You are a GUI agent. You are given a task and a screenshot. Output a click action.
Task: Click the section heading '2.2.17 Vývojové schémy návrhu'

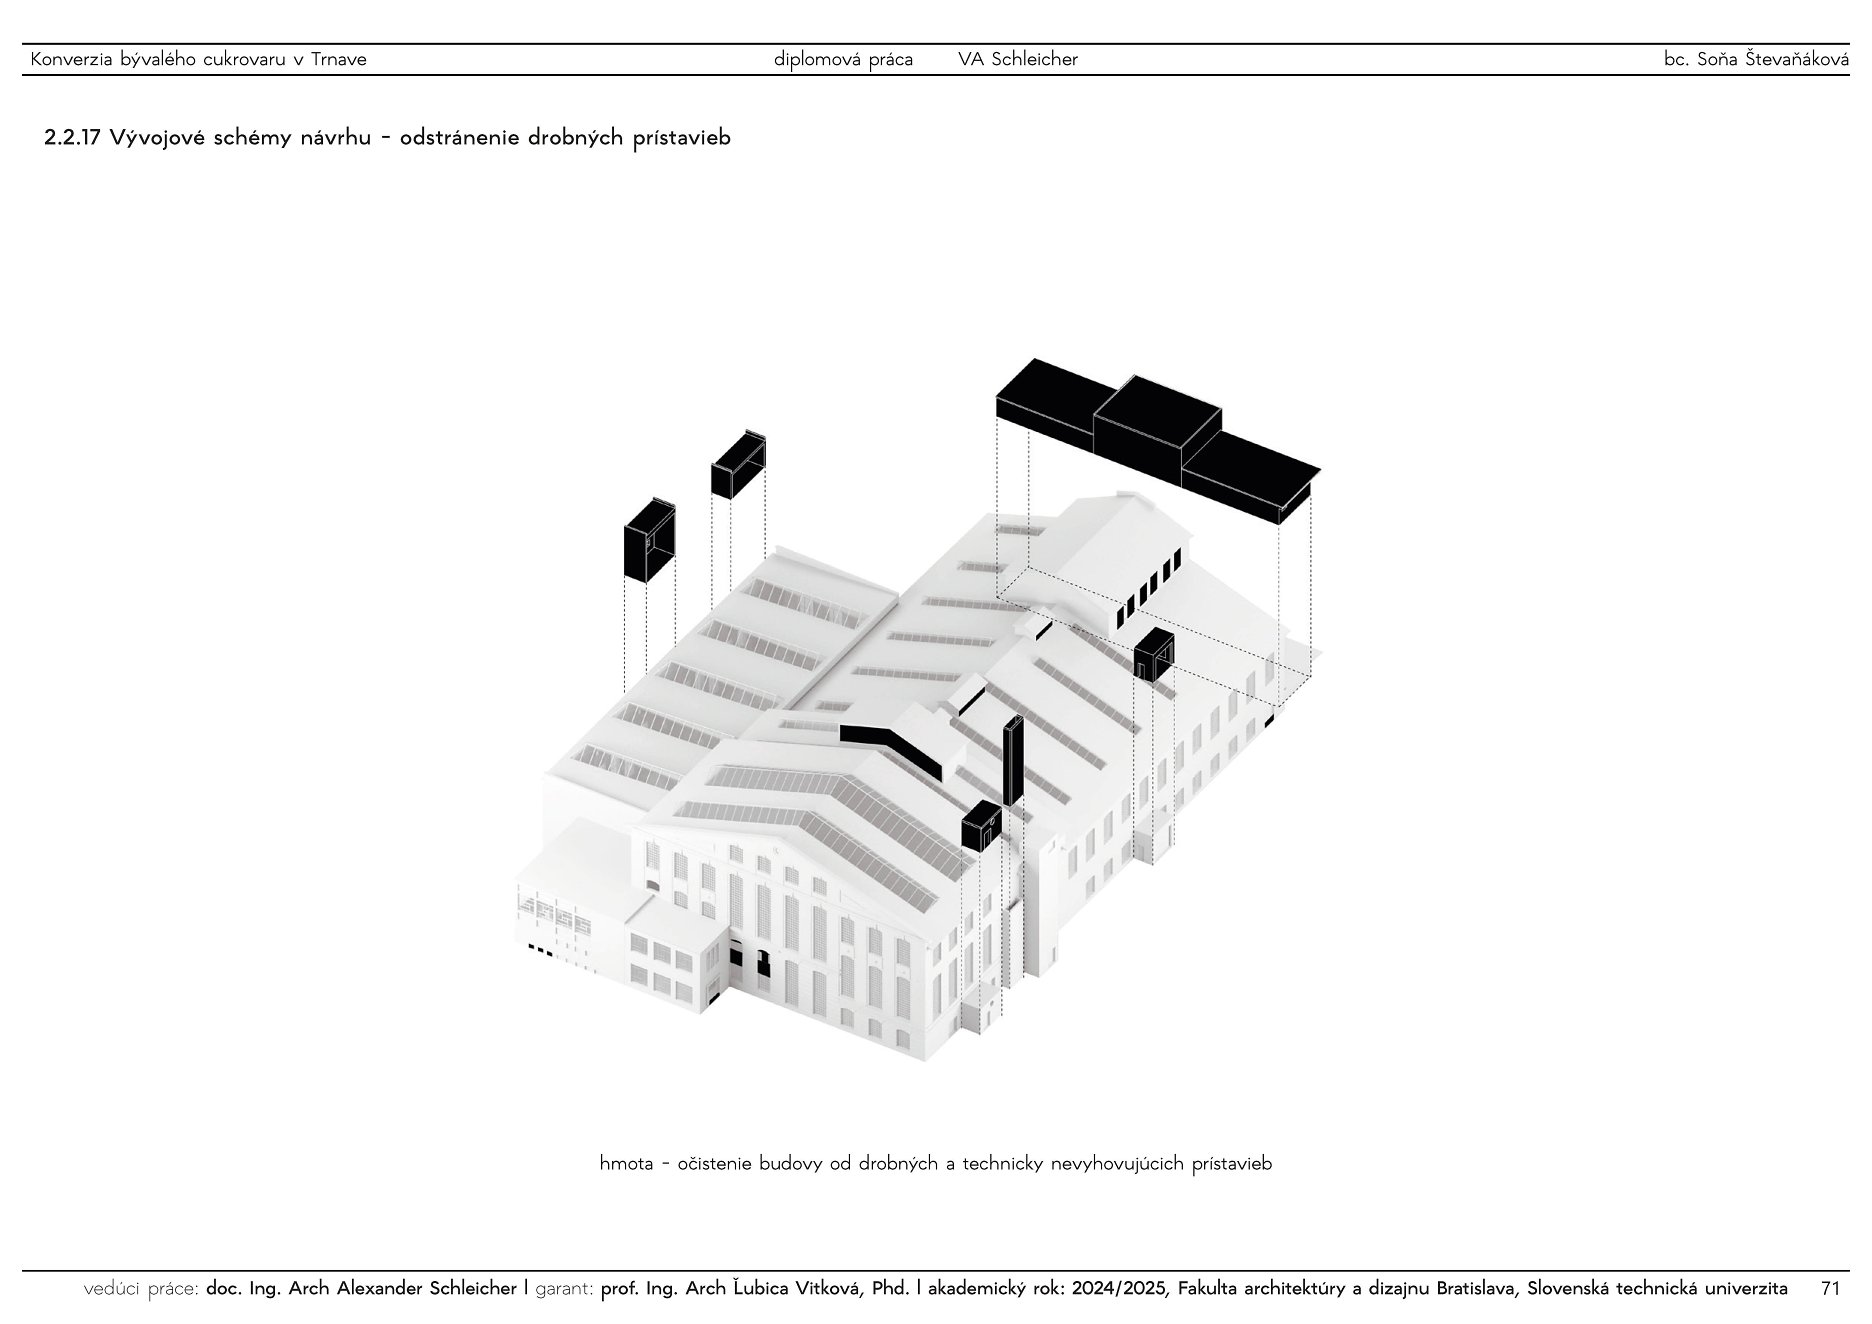pyautogui.click(x=387, y=138)
